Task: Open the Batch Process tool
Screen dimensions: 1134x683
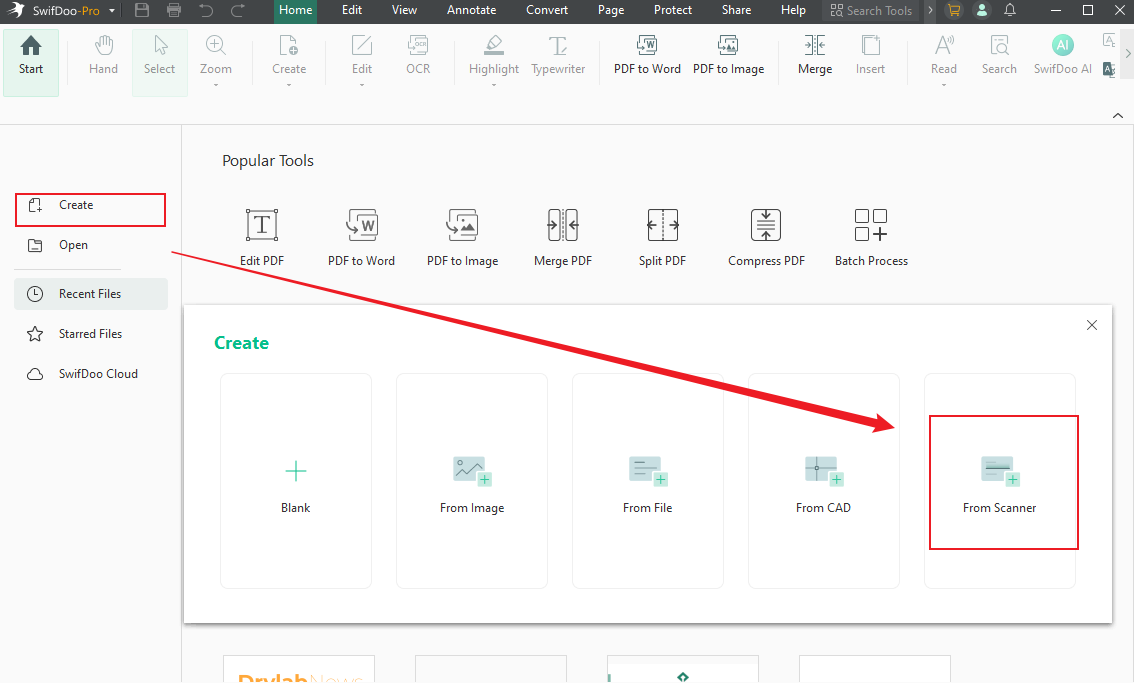Action: 871,236
